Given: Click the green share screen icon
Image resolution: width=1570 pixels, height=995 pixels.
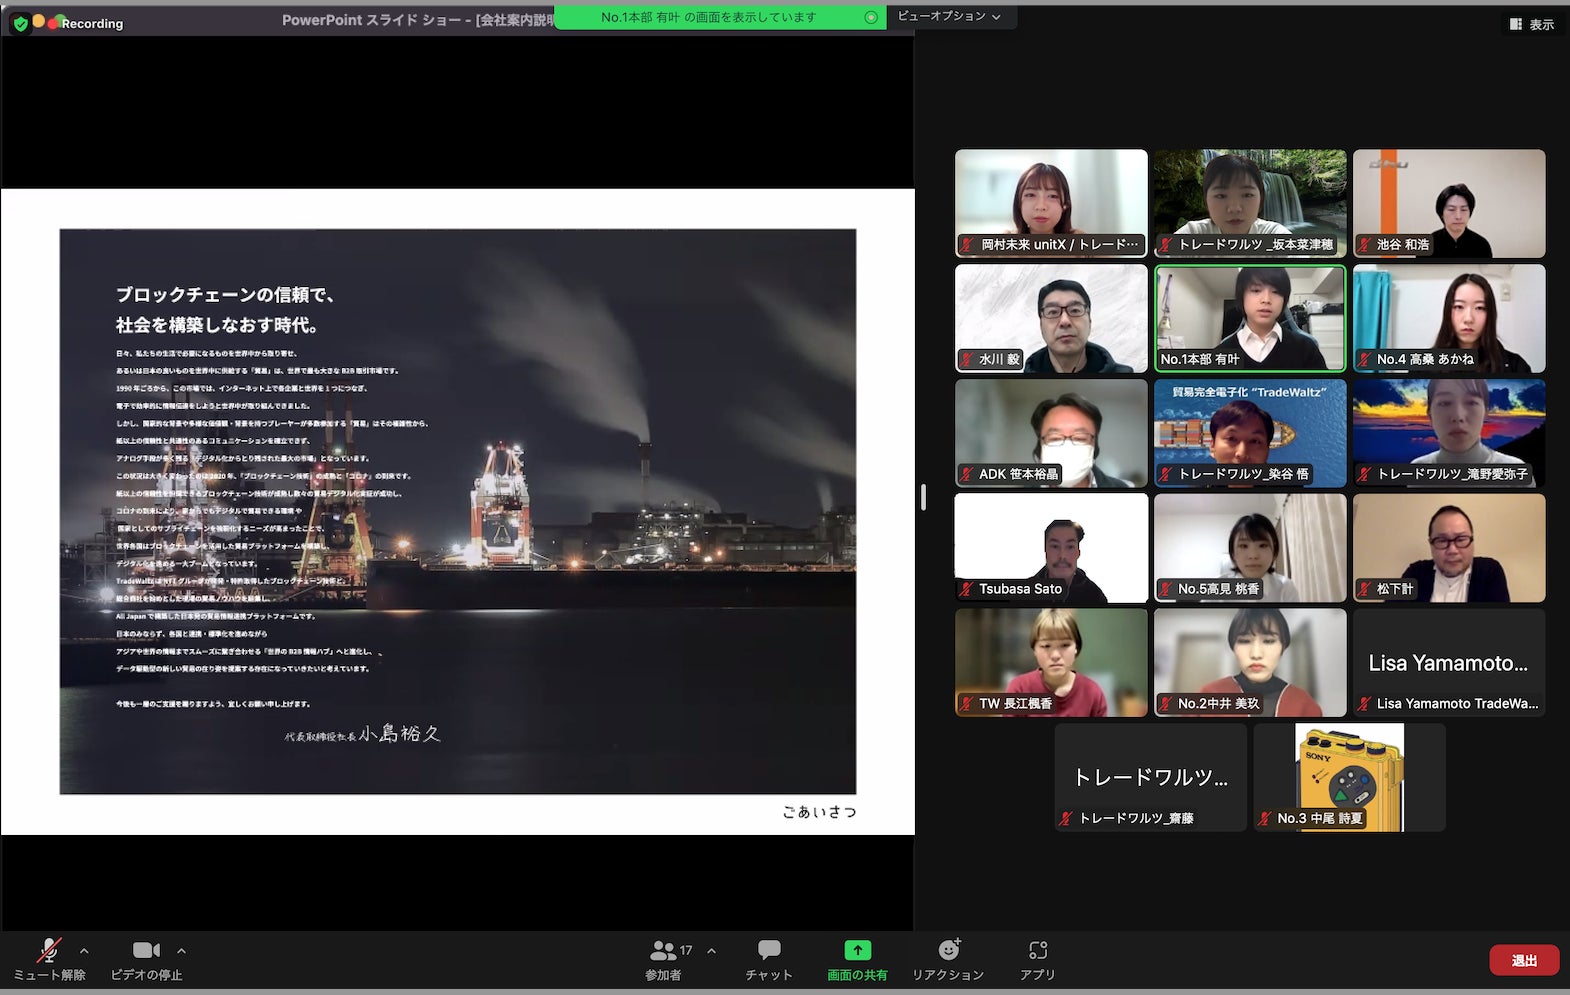Looking at the screenshot, I should tap(857, 950).
